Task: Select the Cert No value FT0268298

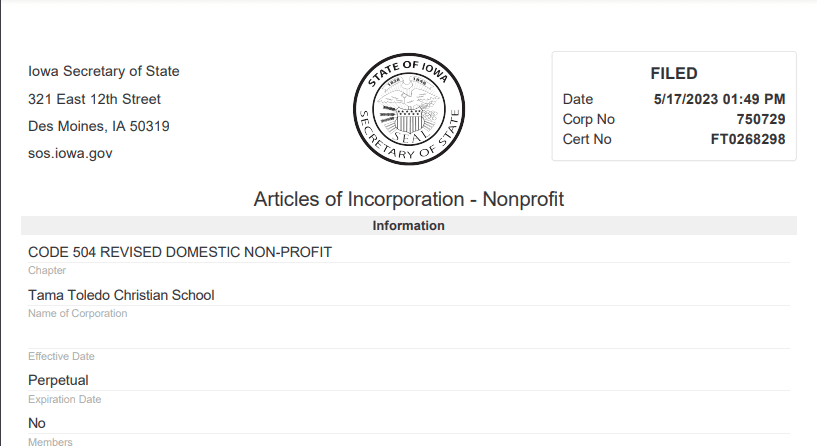Action: click(747, 139)
